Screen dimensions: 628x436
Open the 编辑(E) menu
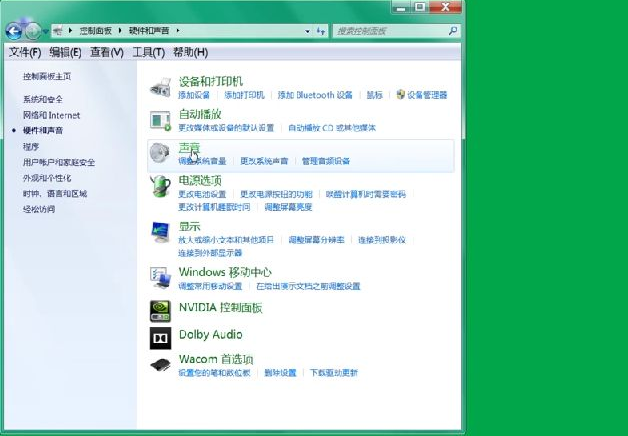click(x=65, y=52)
